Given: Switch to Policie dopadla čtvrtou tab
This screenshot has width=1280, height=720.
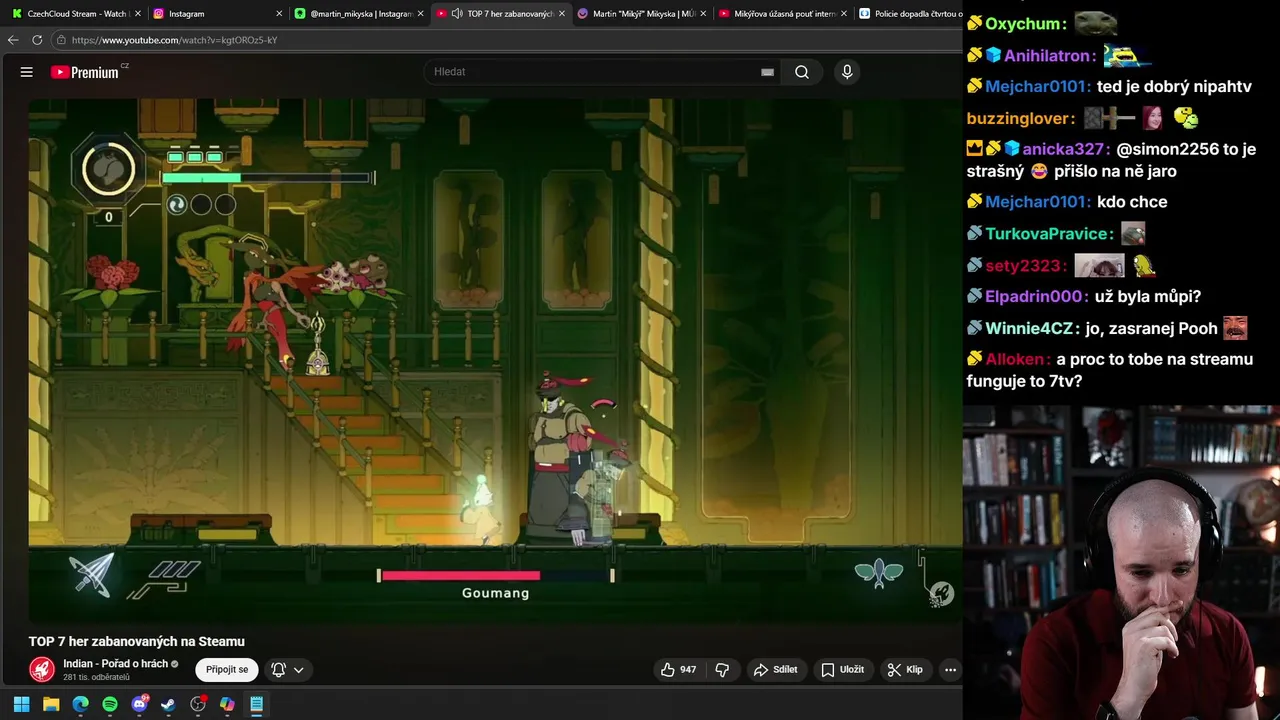Looking at the screenshot, I should [910, 14].
